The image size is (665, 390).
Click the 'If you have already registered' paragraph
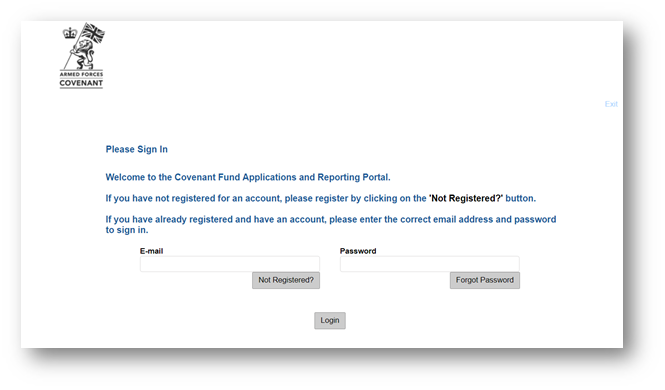coord(331,225)
